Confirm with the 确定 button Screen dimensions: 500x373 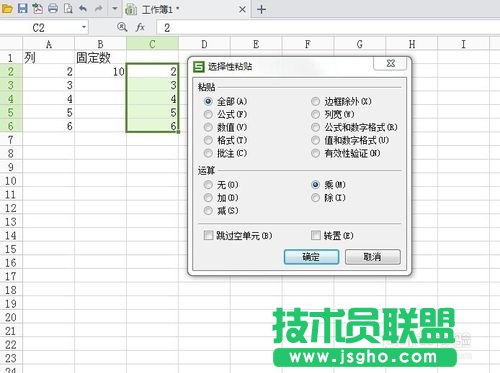[x=311, y=257]
